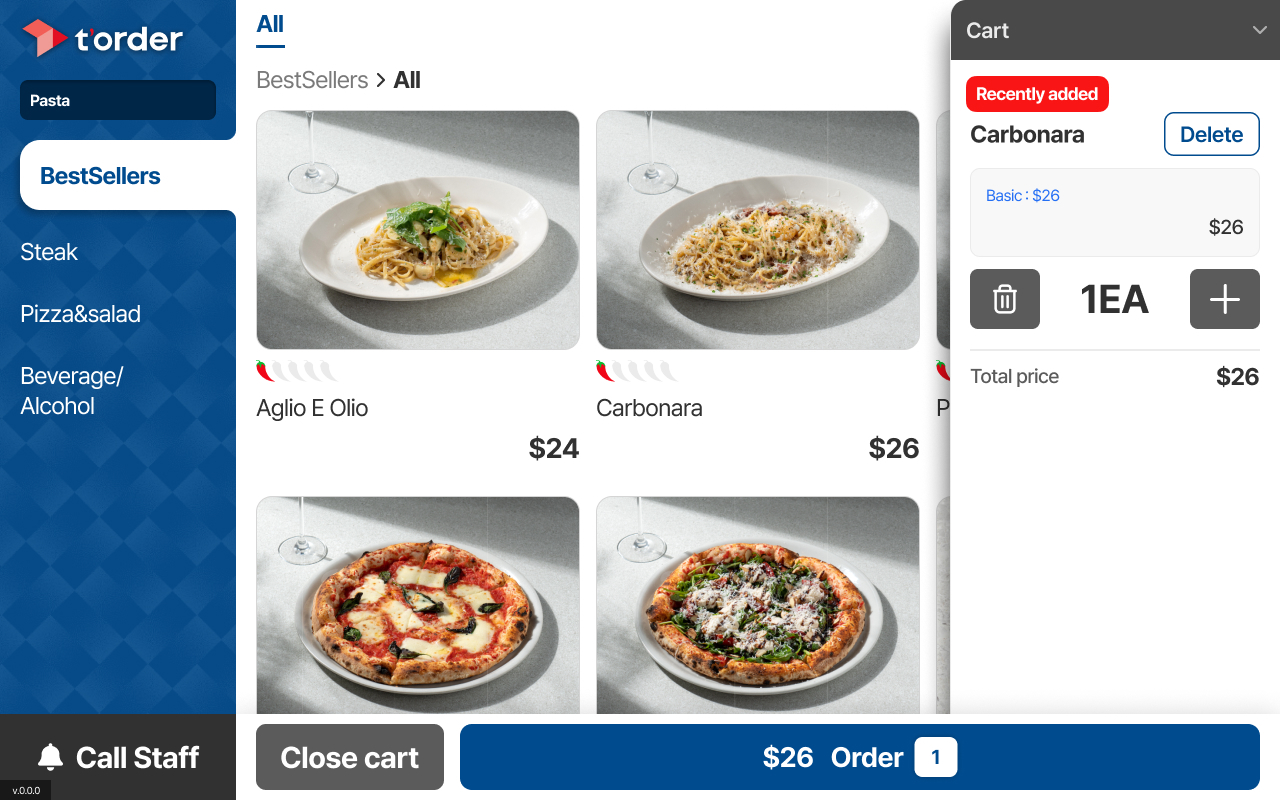This screenshot has height=800, width=1280.
Task: Click the chili spice icon under Aglio E Olio
Action: pyautogui.click(x=265, y=371)
